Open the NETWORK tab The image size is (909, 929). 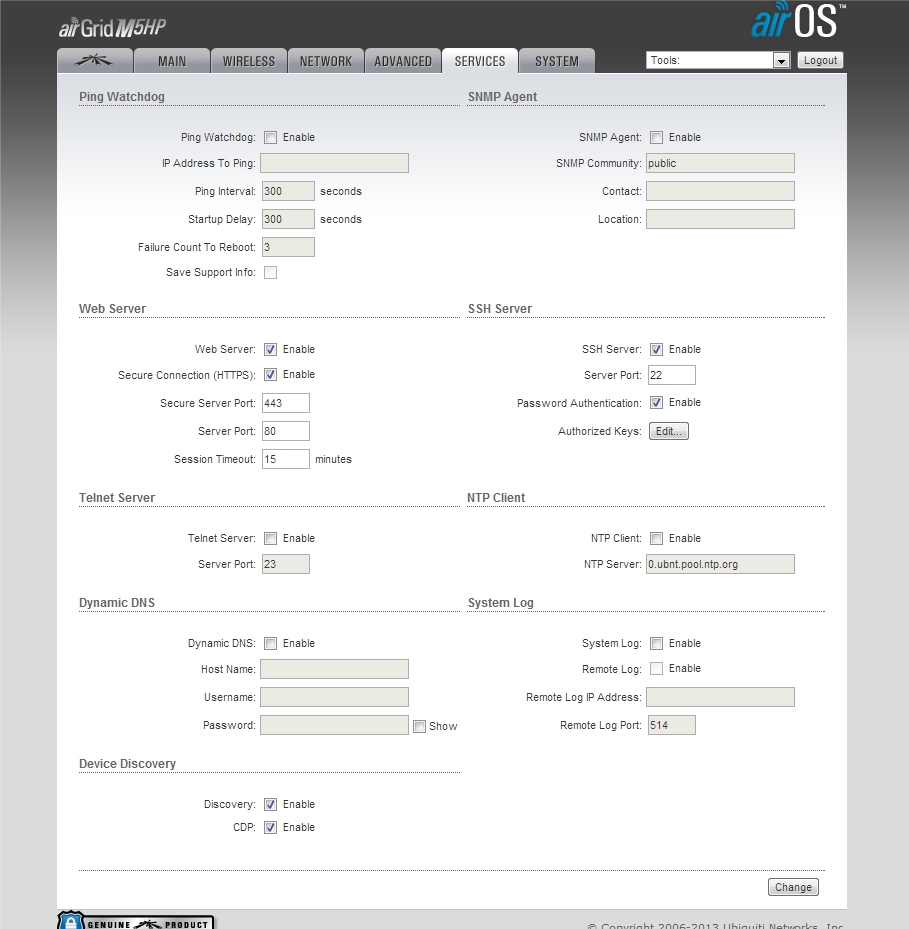tap(326, 61)
